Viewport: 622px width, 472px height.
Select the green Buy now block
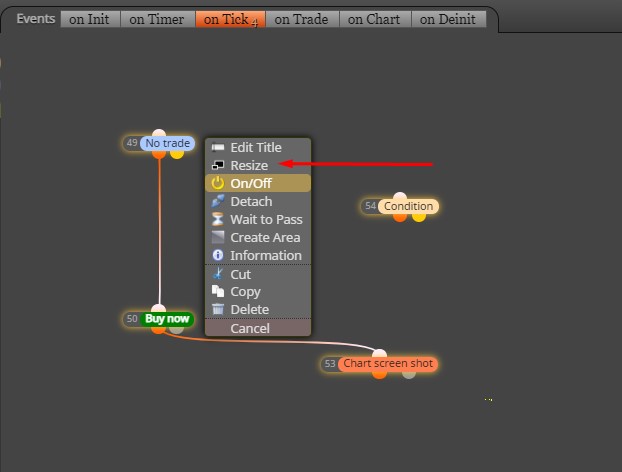click(167, 319)
